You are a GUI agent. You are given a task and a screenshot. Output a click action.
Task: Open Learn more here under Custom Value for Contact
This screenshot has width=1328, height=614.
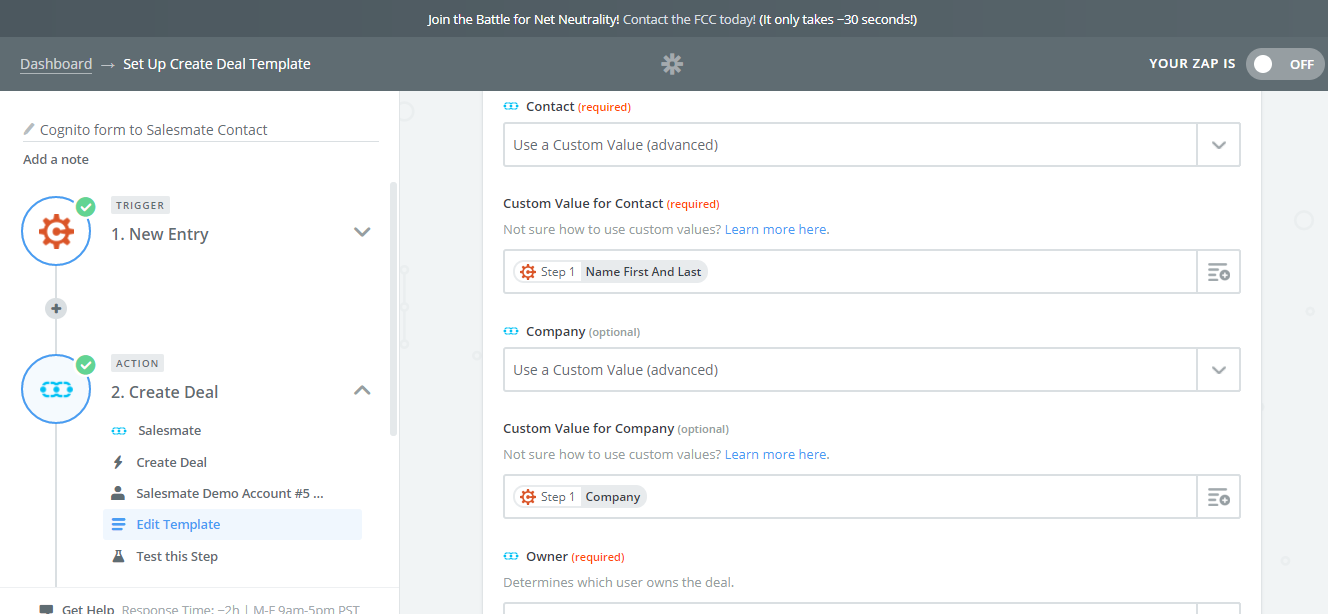776,229
